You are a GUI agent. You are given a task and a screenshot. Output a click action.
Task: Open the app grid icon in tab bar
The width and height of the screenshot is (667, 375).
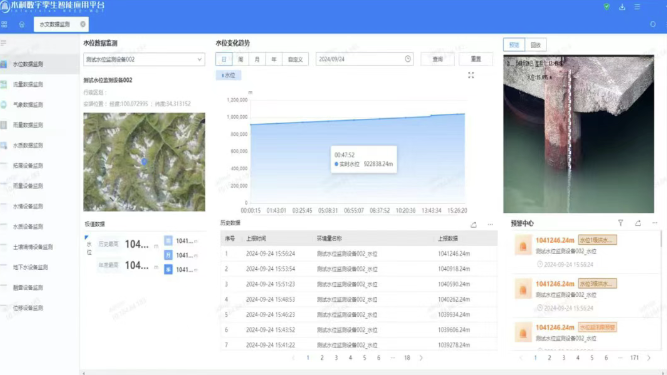[x=4, y=24]
